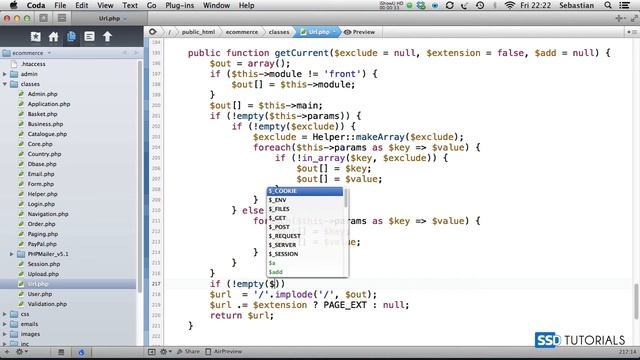Image resolution: width=640 pixels, height=360 pixels.
Task: Open Email.php in file list
Action: click(41, 174)
